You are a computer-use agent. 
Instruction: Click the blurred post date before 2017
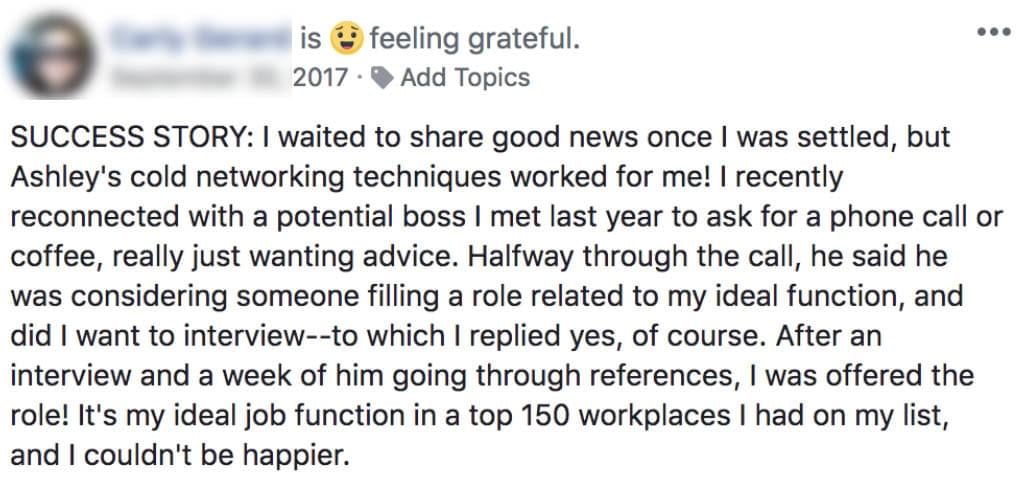coord(199,78)
